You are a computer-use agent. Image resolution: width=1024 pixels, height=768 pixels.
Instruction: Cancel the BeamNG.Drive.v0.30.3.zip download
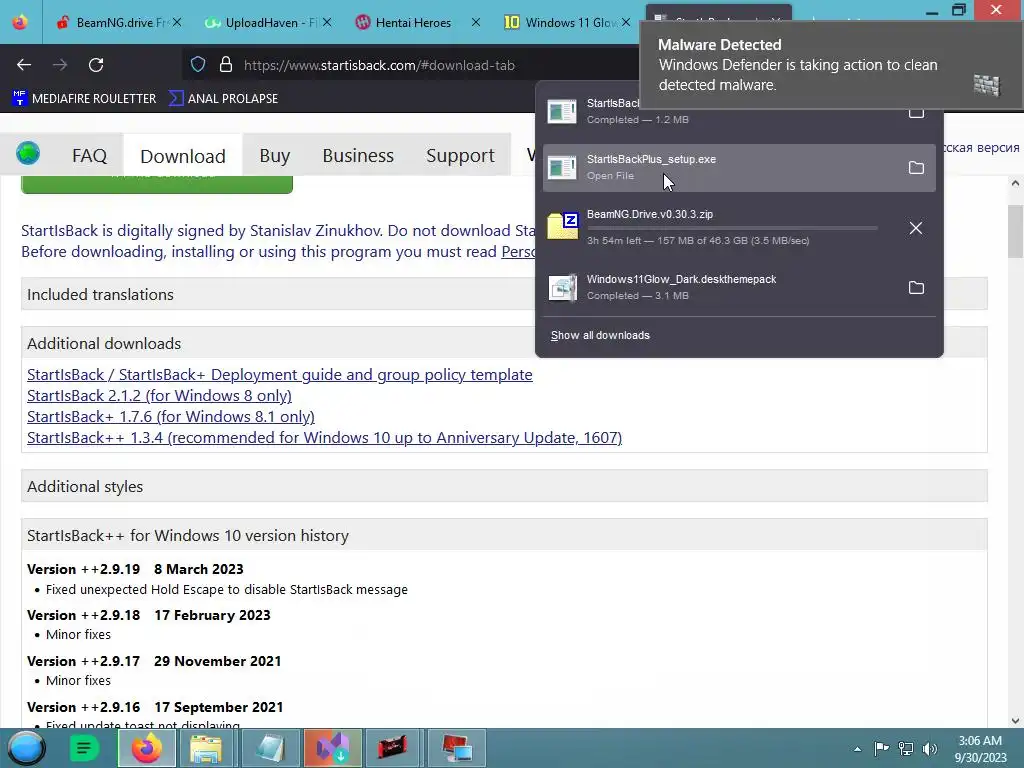click(916, 228)
